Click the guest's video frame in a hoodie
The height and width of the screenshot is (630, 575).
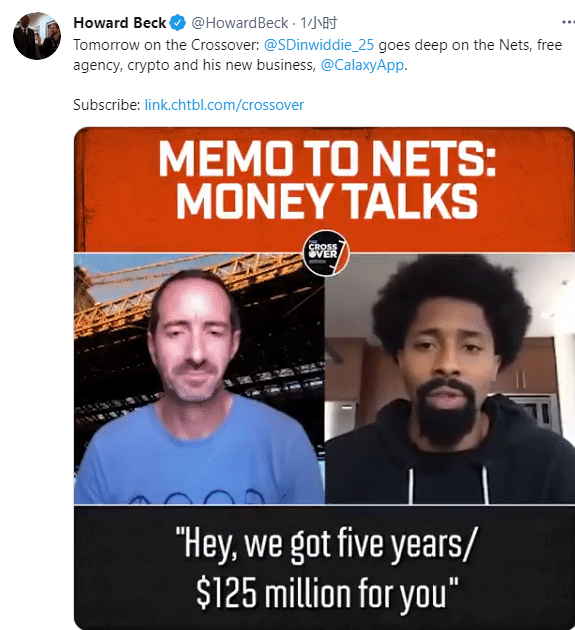[450, 378]
